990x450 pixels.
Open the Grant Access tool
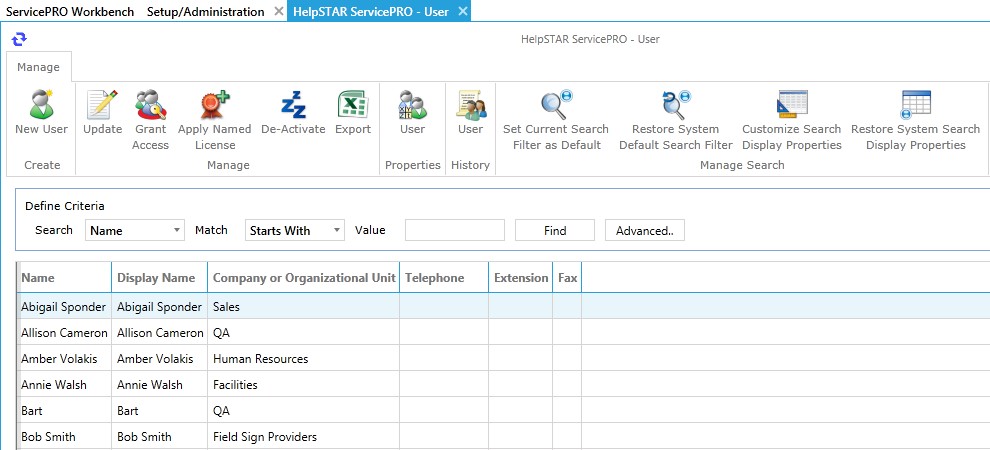(x=150, y=105)
